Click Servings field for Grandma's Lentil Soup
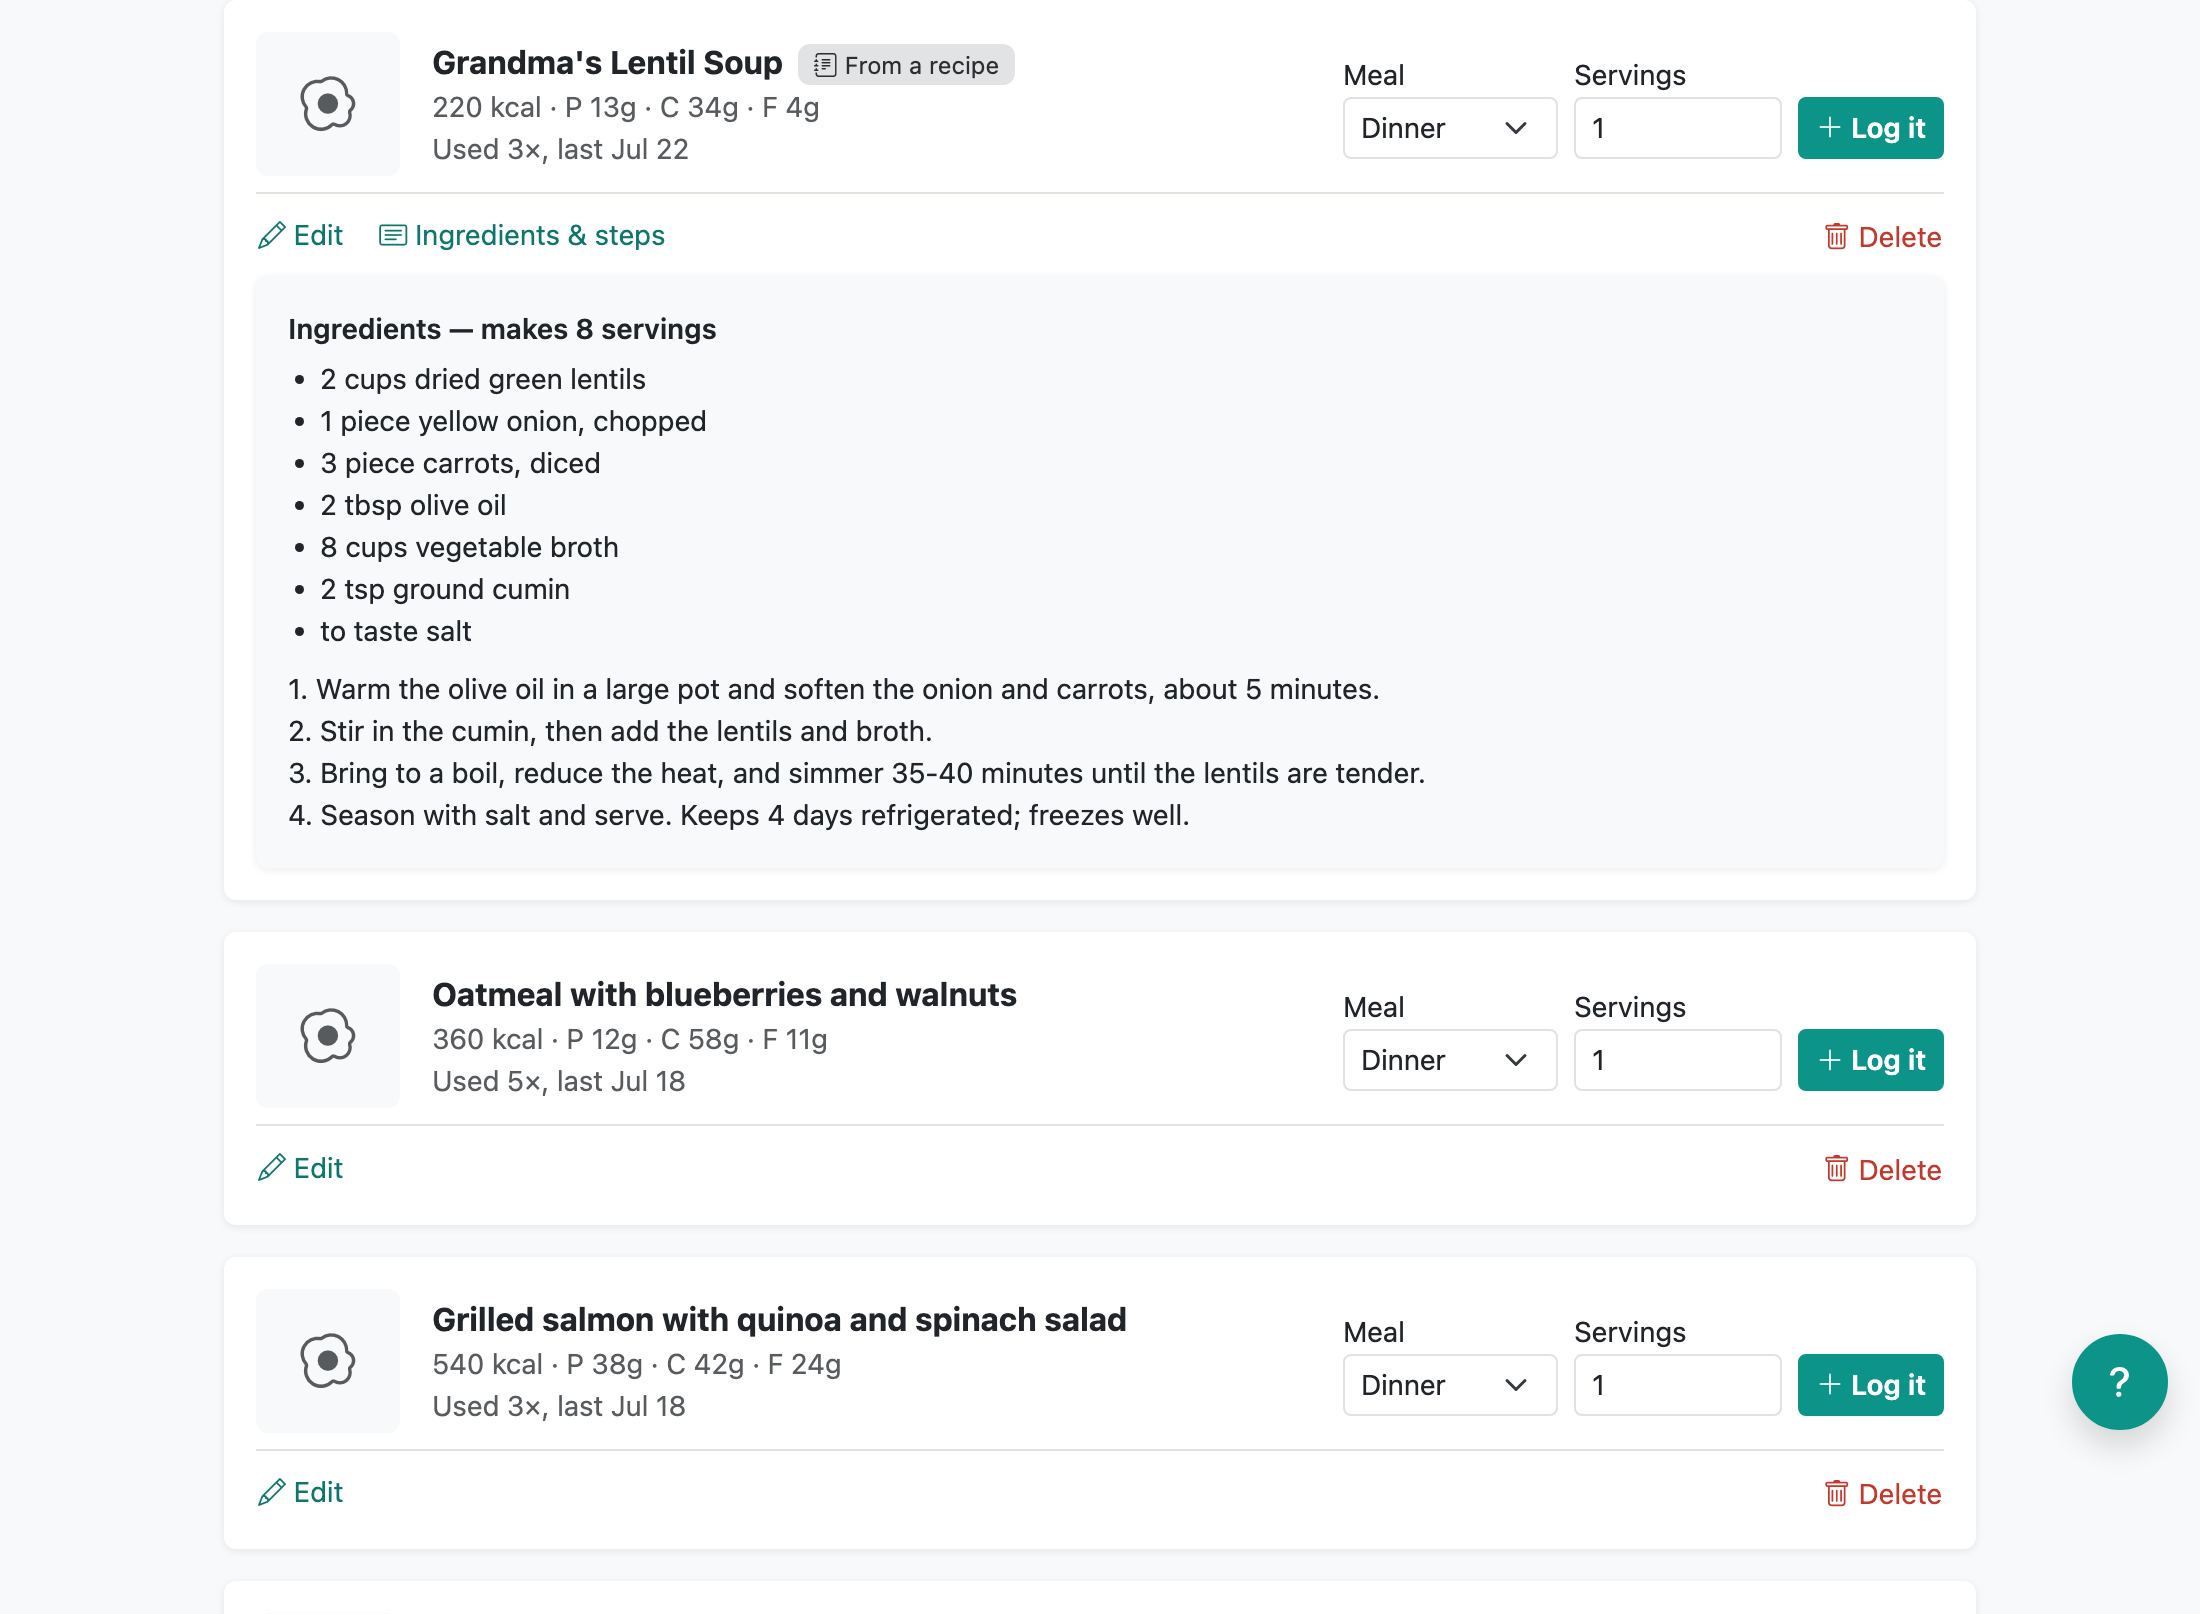Viewport: 2200px width, 1614px height. click(x=1678, y=128)
